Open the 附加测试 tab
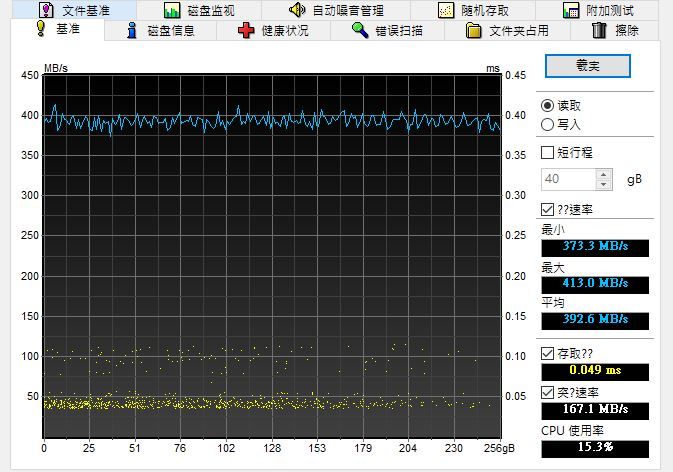673x472 pixels. click(x=597, y=10)
